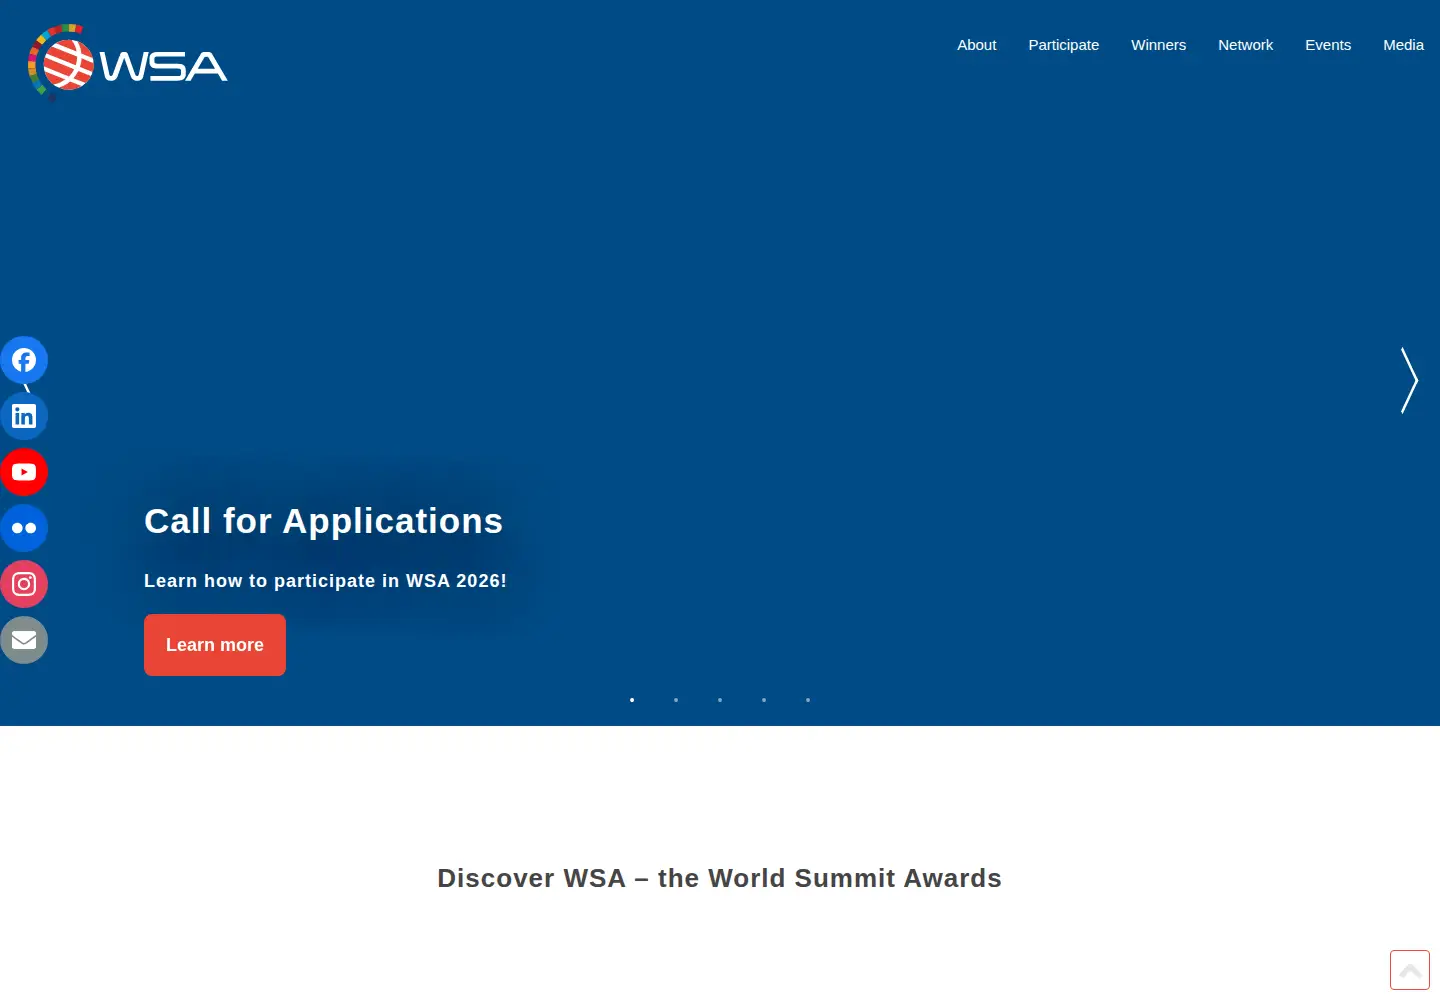The height and width of the screenshot is (1000, 1440).
Task: Select the third carousel dot
Action: pyautogui.click(x=720, y=700)
